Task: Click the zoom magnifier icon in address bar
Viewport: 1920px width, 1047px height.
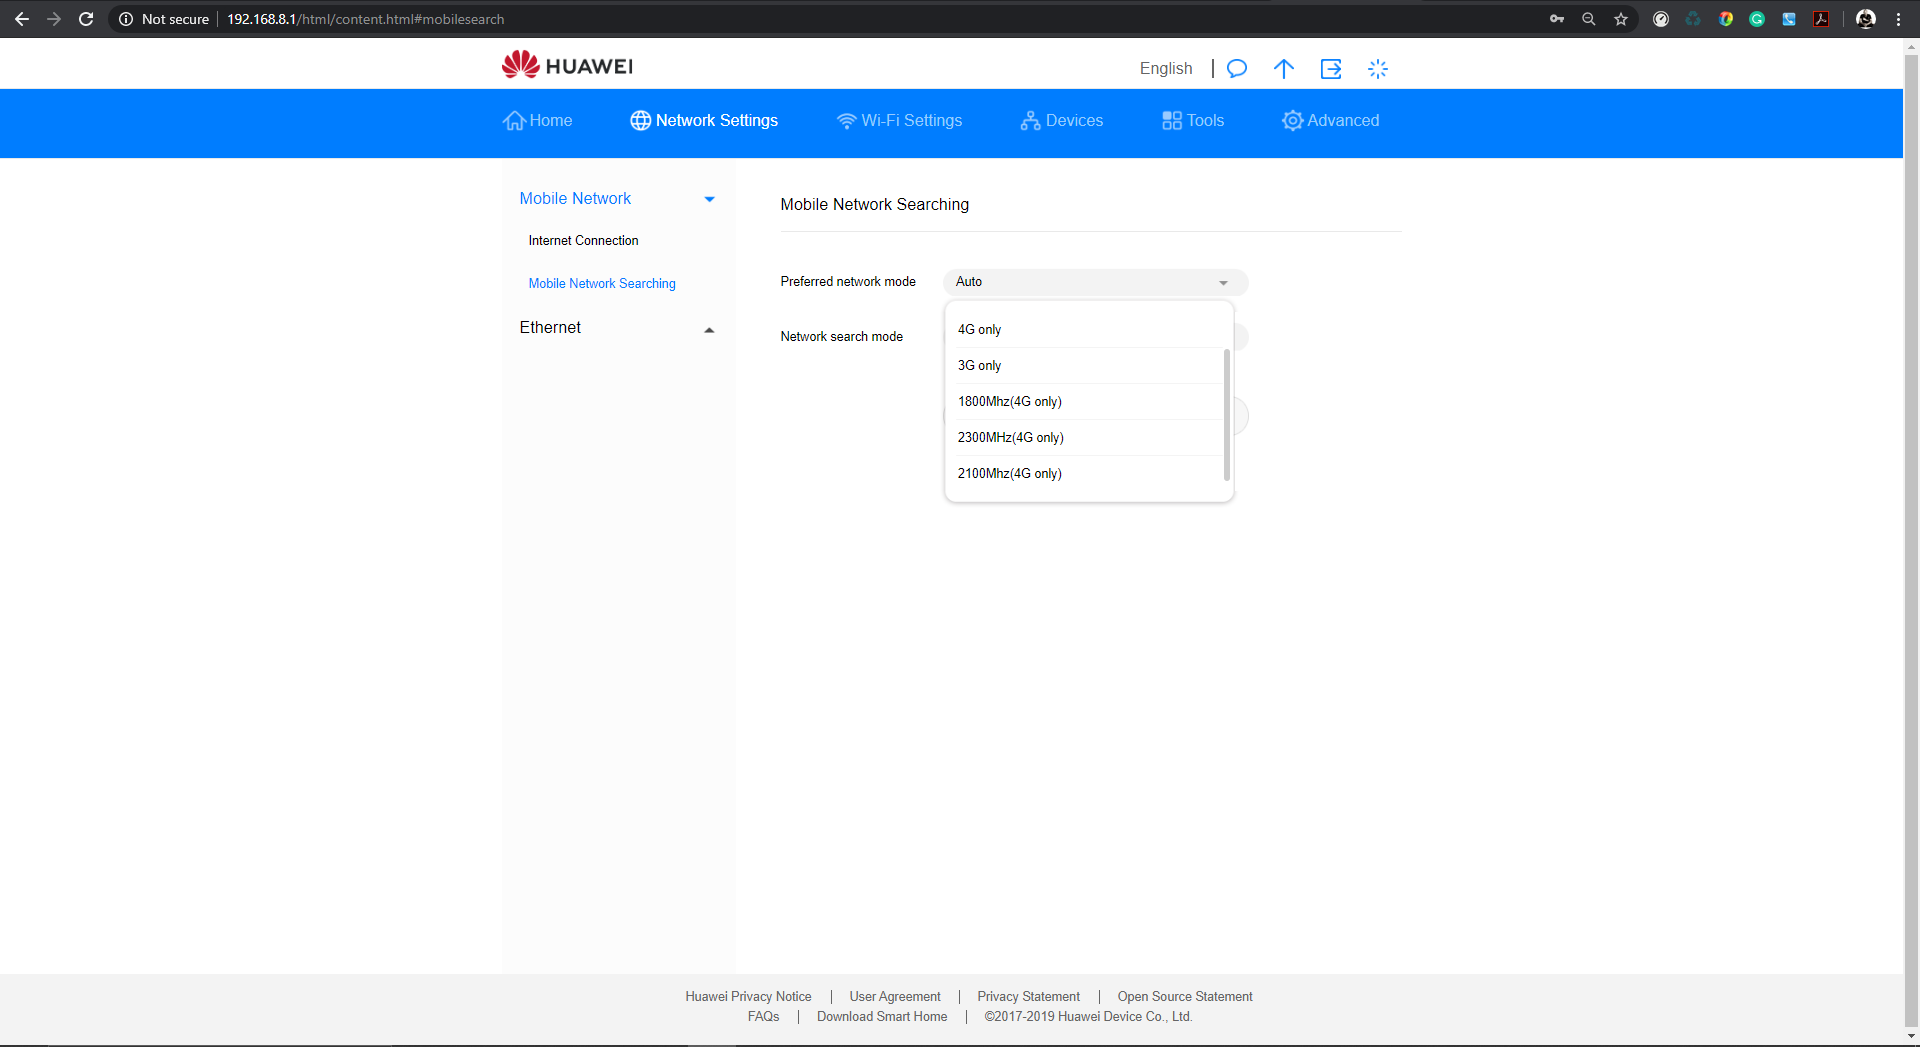Action: (x=1589, y=19)
